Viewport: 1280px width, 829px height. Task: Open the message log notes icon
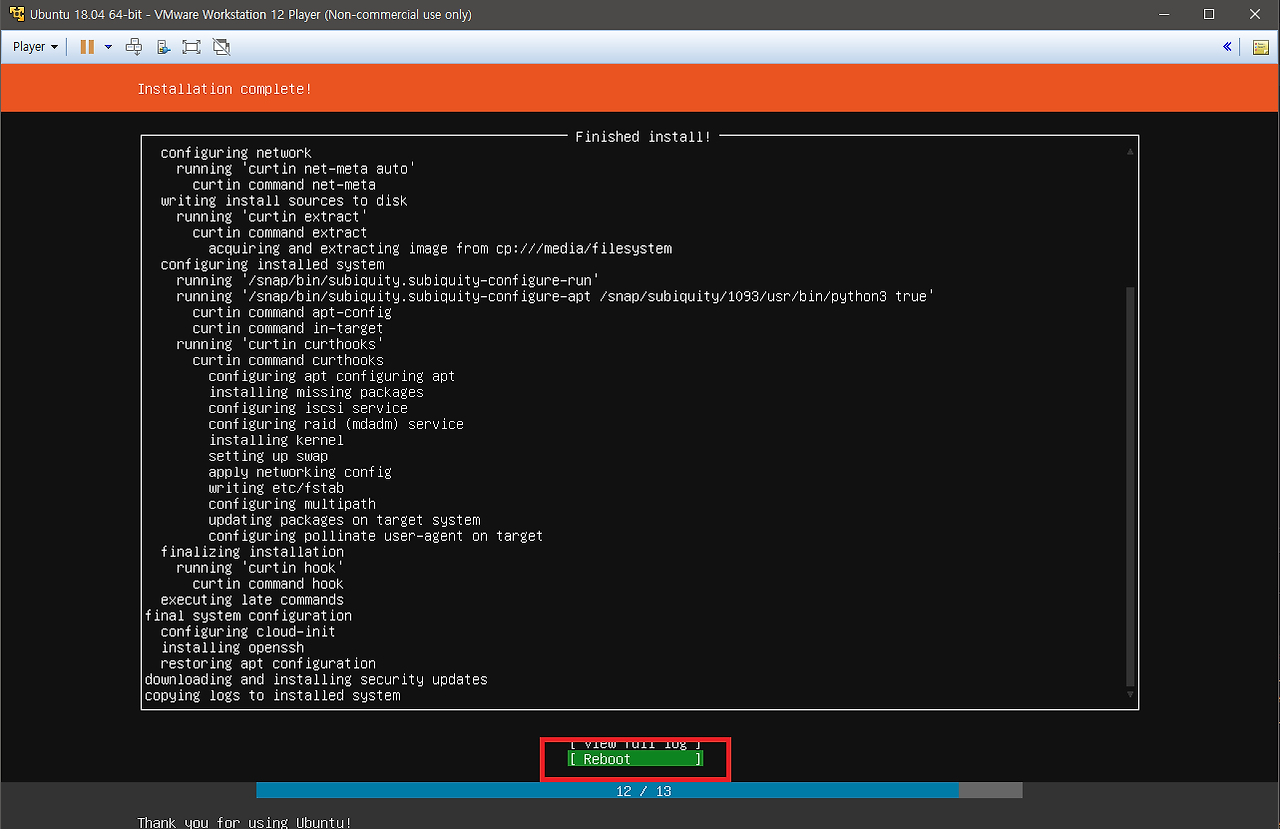tap(1260, 46)
